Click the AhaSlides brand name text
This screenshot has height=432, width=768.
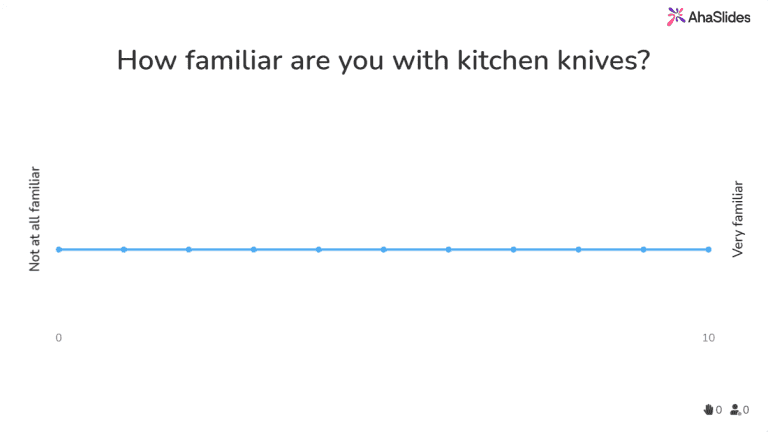point(714,16)
